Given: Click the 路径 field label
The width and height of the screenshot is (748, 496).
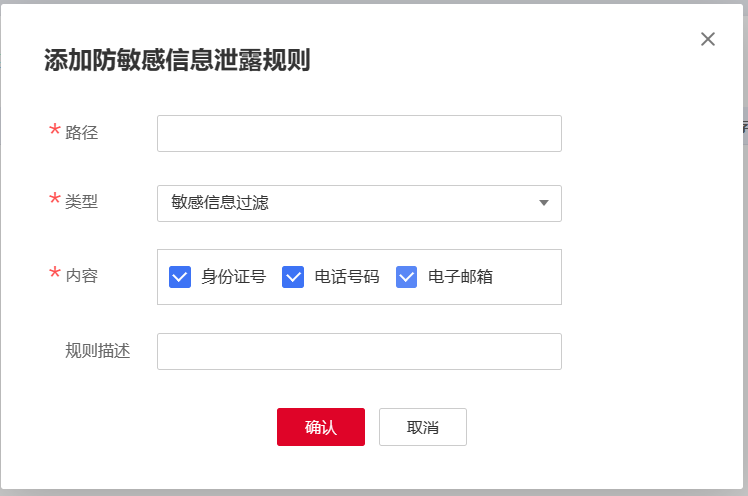Looking at the screenshot, I should (x=82, y=132).
